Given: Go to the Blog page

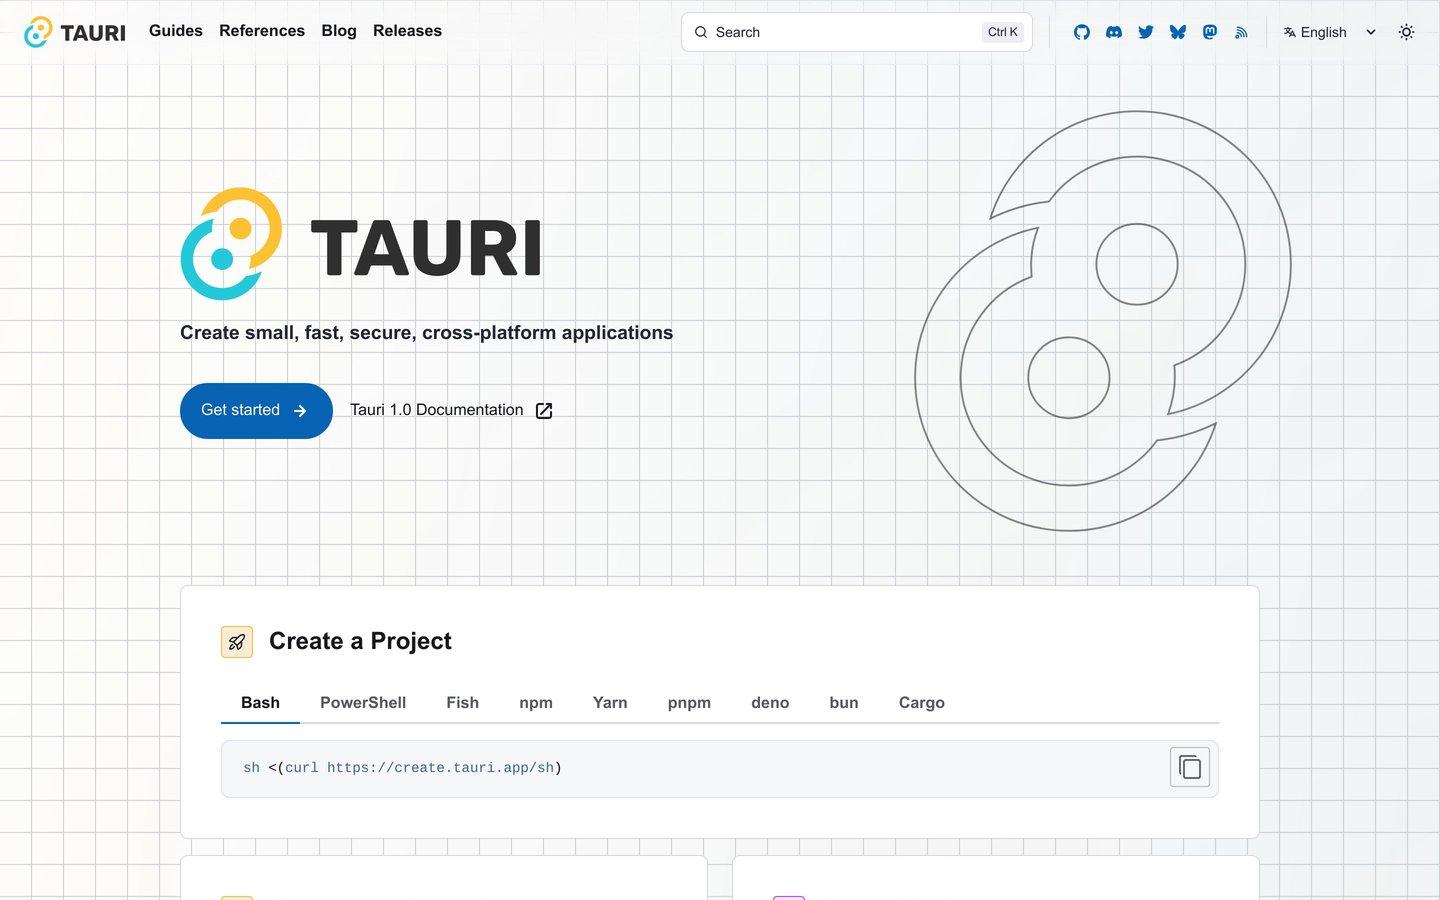Looking at the screenshot, I should click(339, 31).
